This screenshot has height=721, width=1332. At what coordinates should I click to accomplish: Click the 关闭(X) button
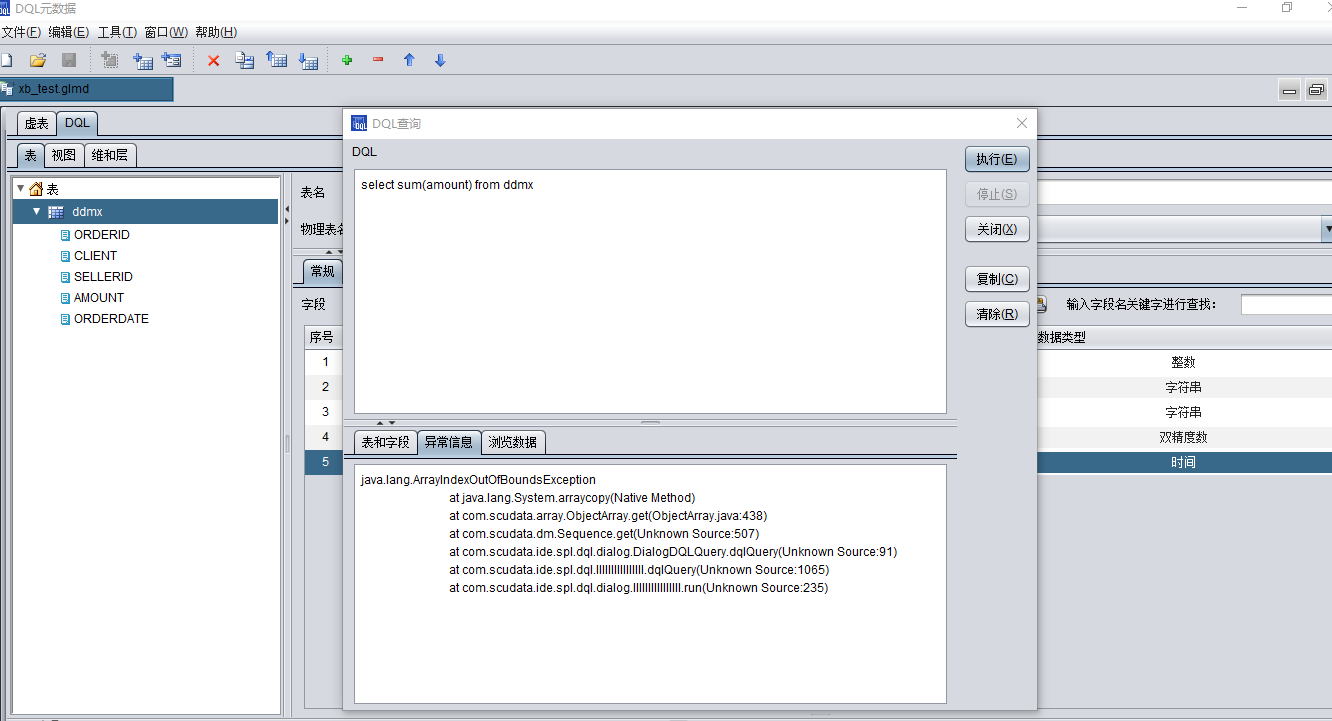pos(997,229)
